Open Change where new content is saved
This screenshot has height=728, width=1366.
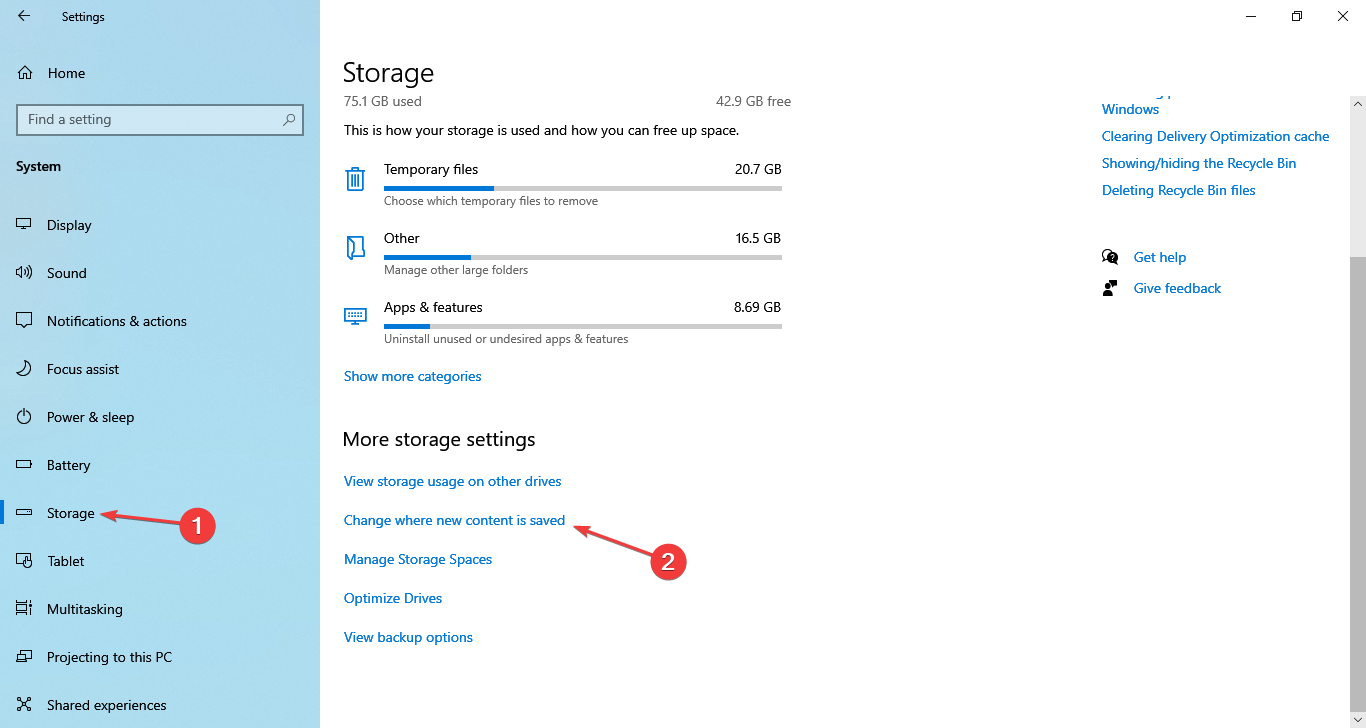pos(454,520)
